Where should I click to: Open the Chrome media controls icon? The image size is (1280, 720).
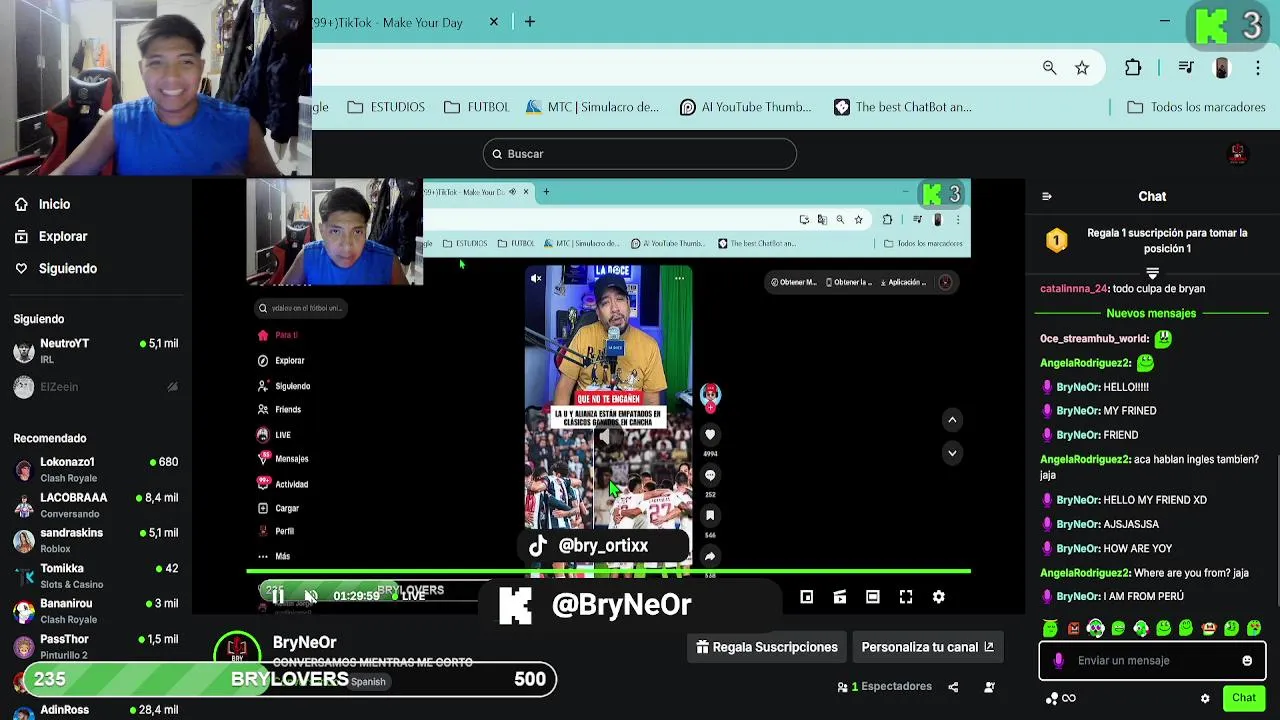(1185, 67)
